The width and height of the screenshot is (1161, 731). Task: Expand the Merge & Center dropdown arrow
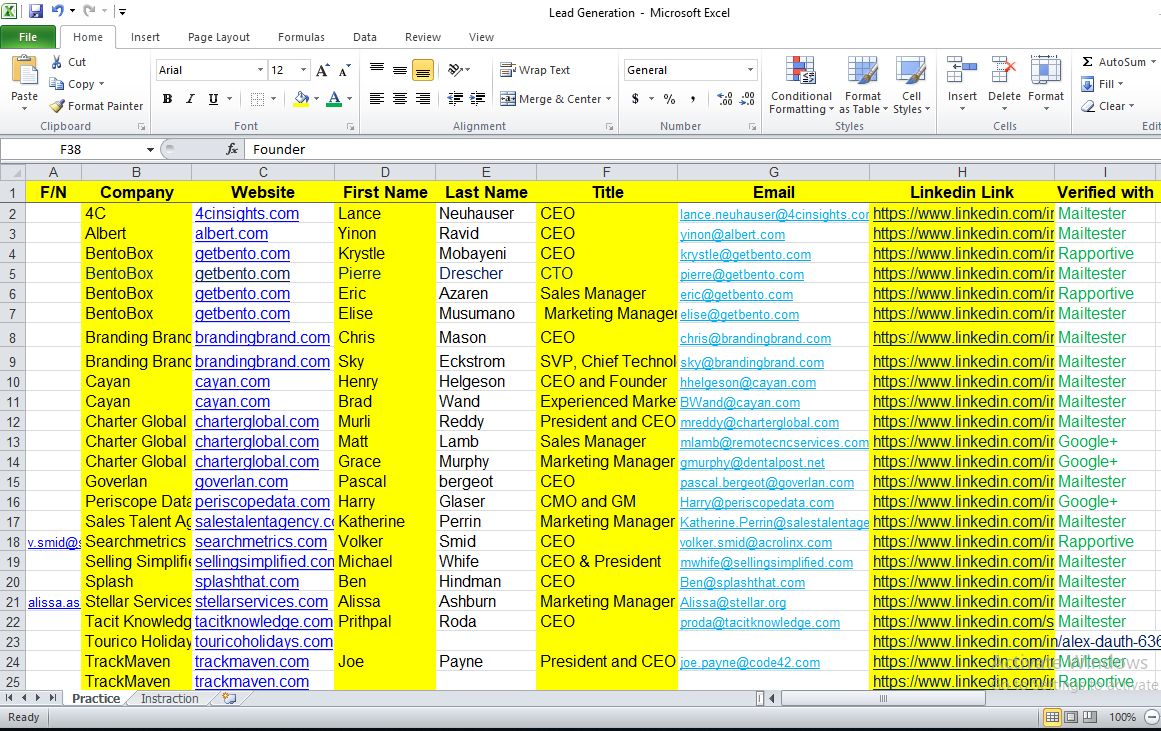(609, 99)
